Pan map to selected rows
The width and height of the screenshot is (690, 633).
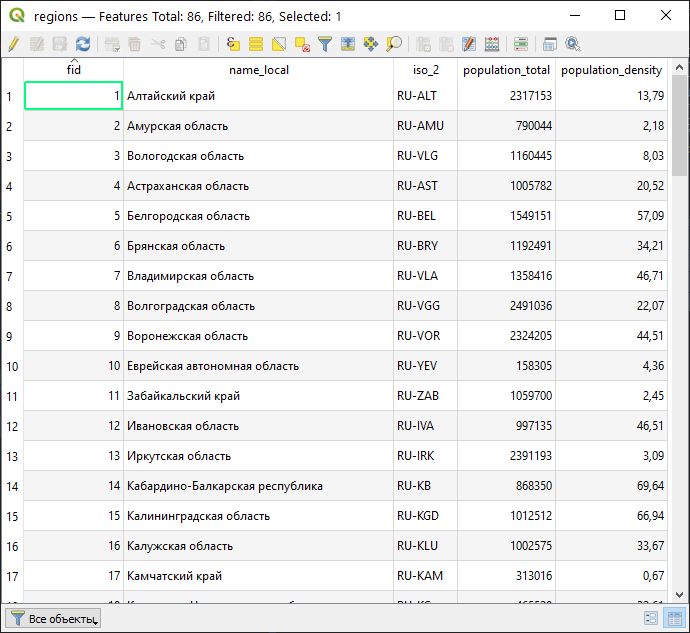coord(371,44)
